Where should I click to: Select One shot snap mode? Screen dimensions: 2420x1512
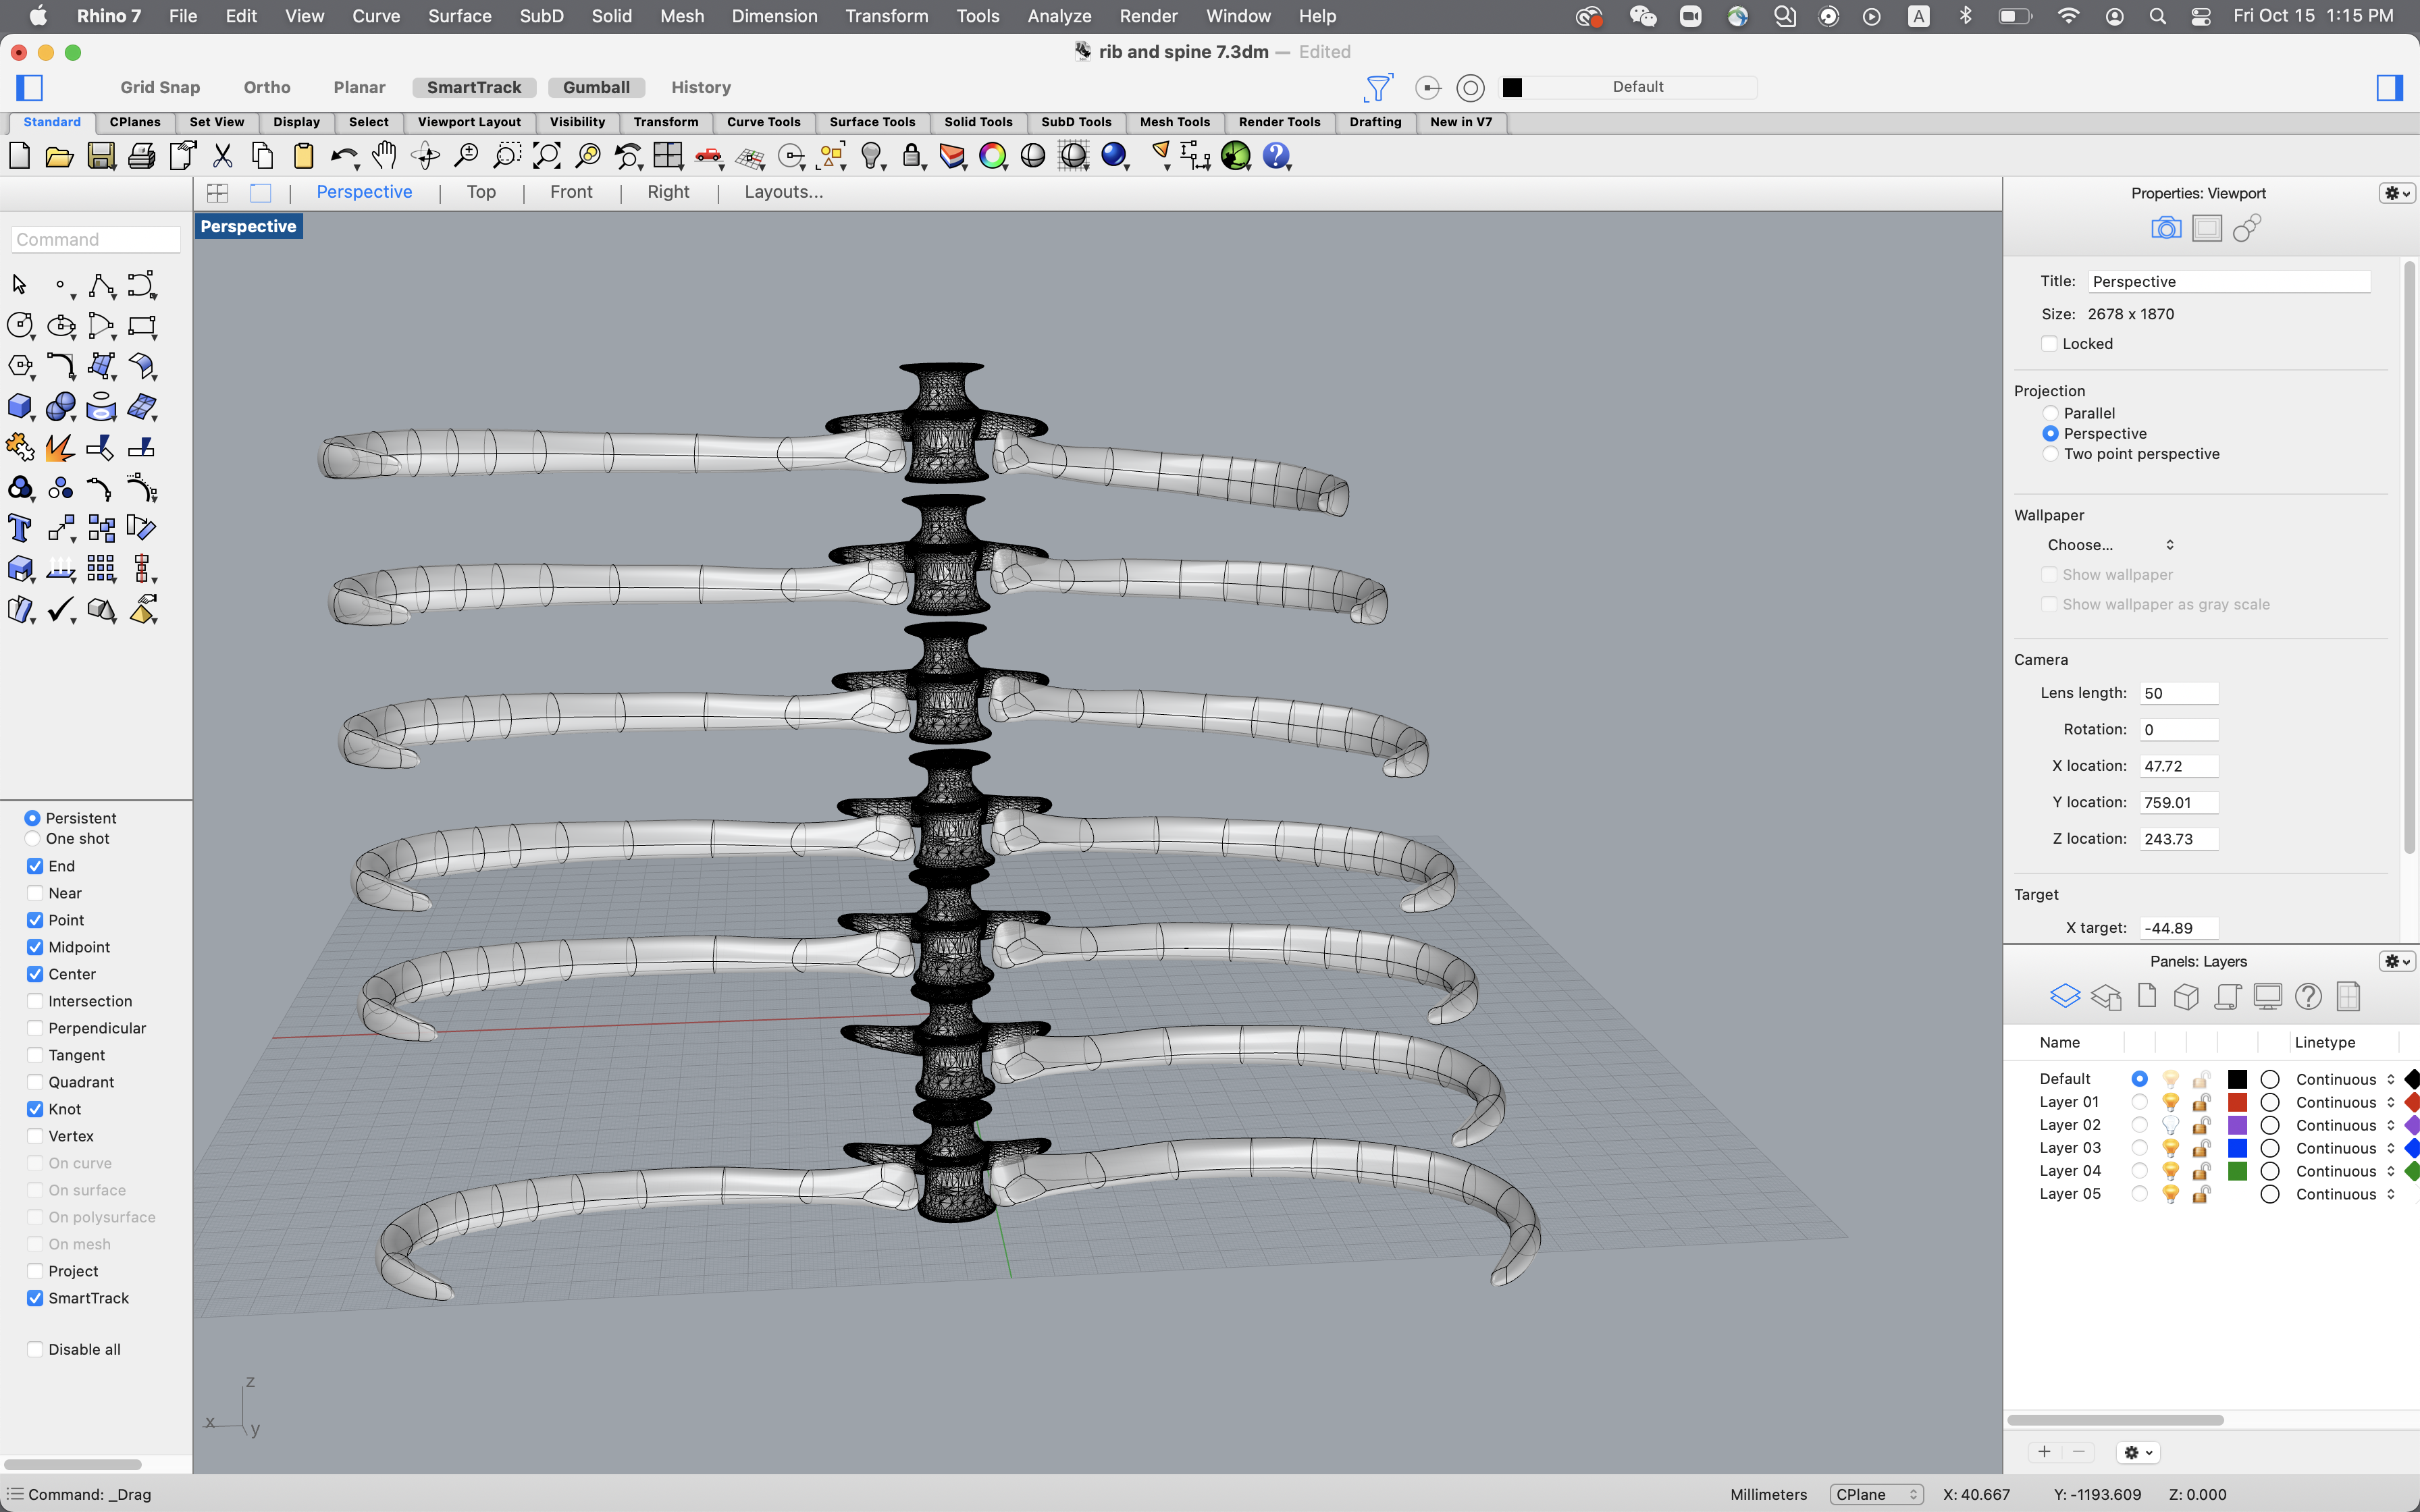click(x=33, y=838)
